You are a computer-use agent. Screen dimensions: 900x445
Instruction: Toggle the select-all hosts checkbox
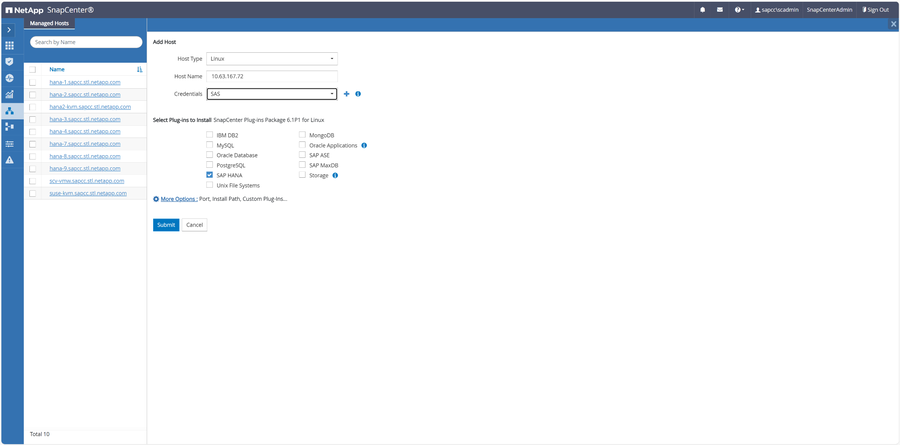point(33,69)
